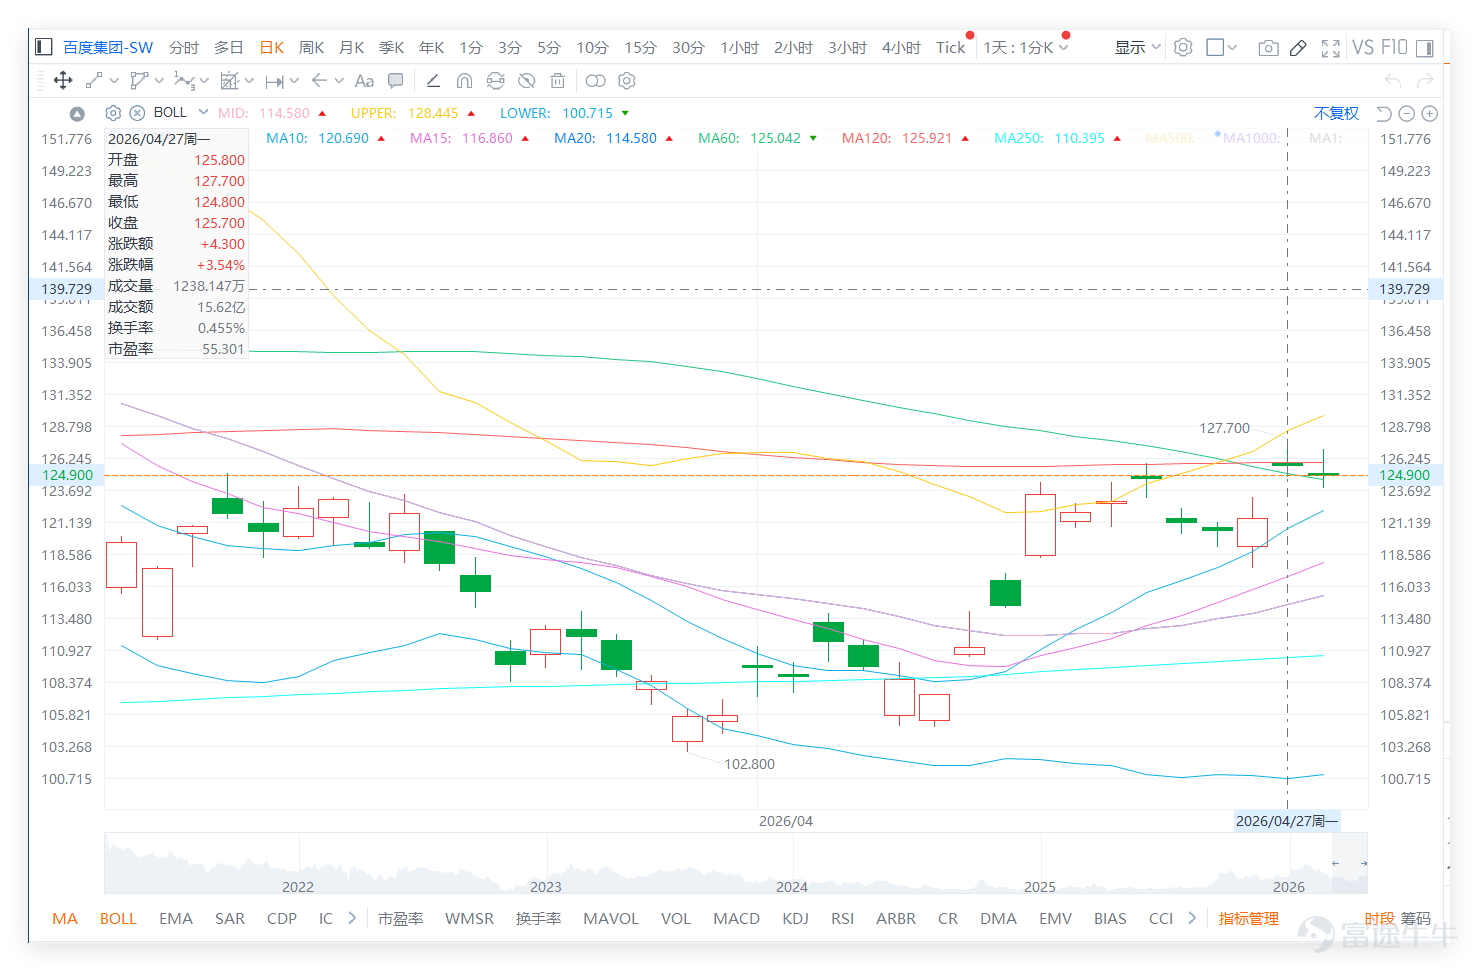Remove the BOLL indicator
The height and width of the screenshot is (971, 1478).
[x=138, y=113]
